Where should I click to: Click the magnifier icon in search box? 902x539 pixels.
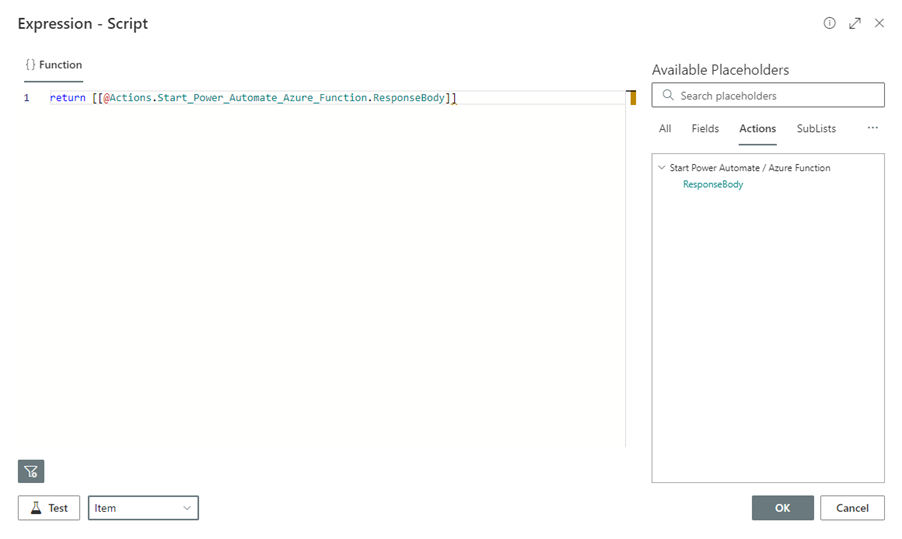[667, 95]
